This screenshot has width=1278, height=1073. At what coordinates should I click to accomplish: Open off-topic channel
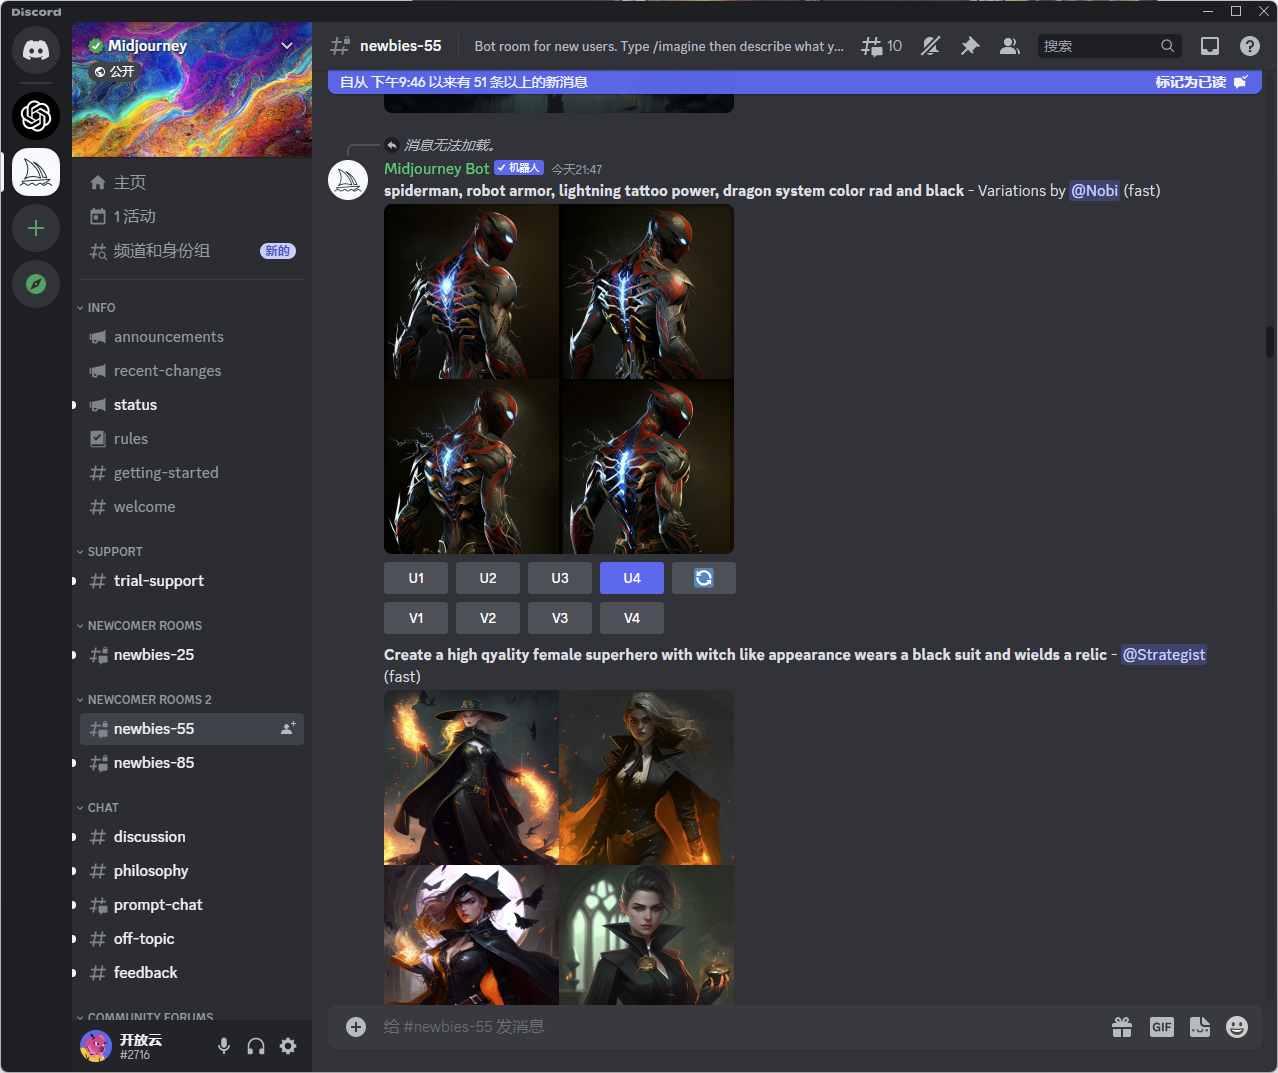pyautogui.click(x=192, y=939)
